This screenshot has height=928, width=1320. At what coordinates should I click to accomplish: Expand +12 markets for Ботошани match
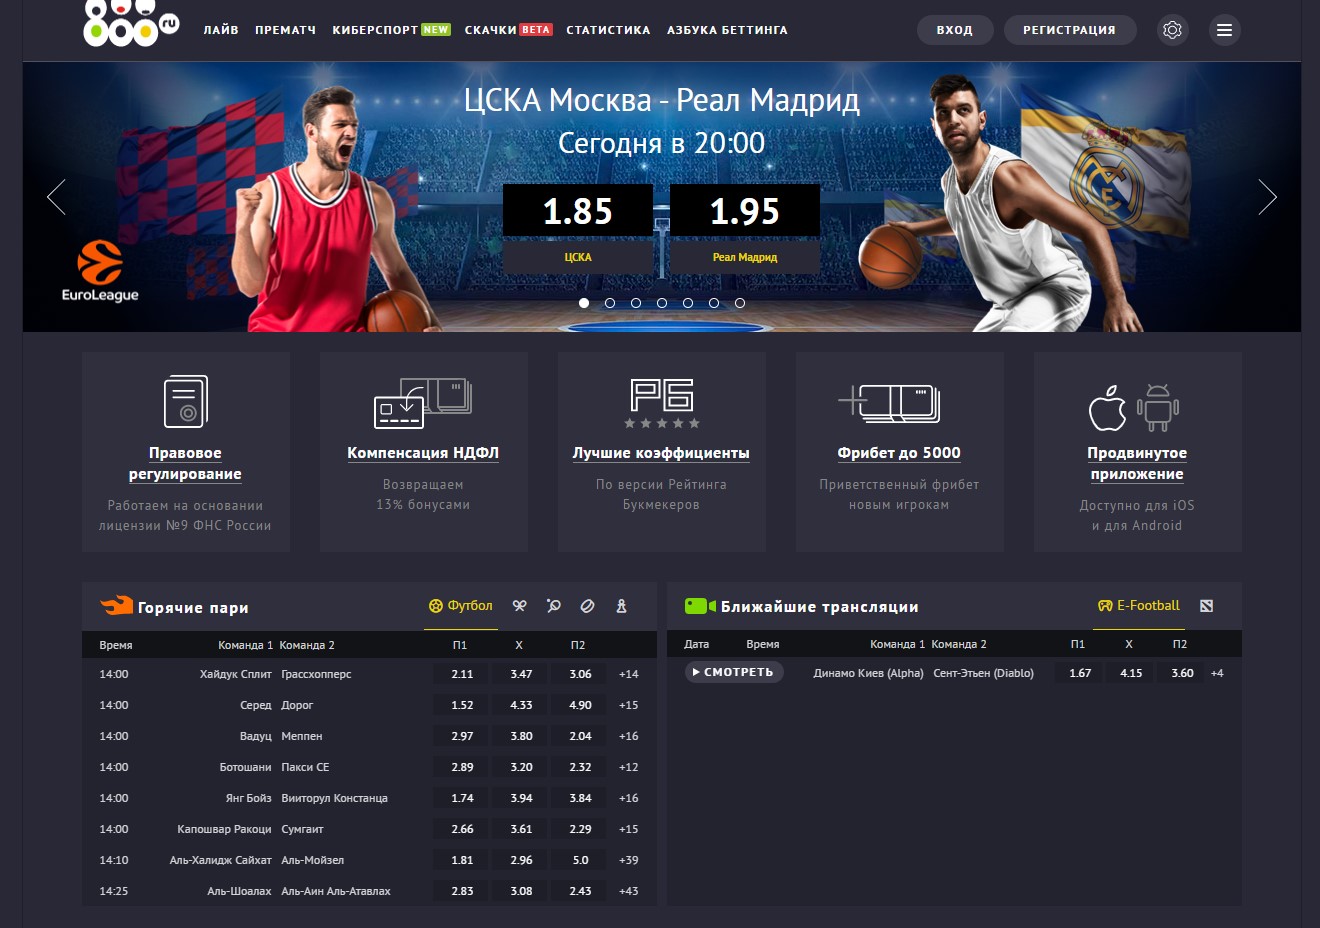[629, 767]
